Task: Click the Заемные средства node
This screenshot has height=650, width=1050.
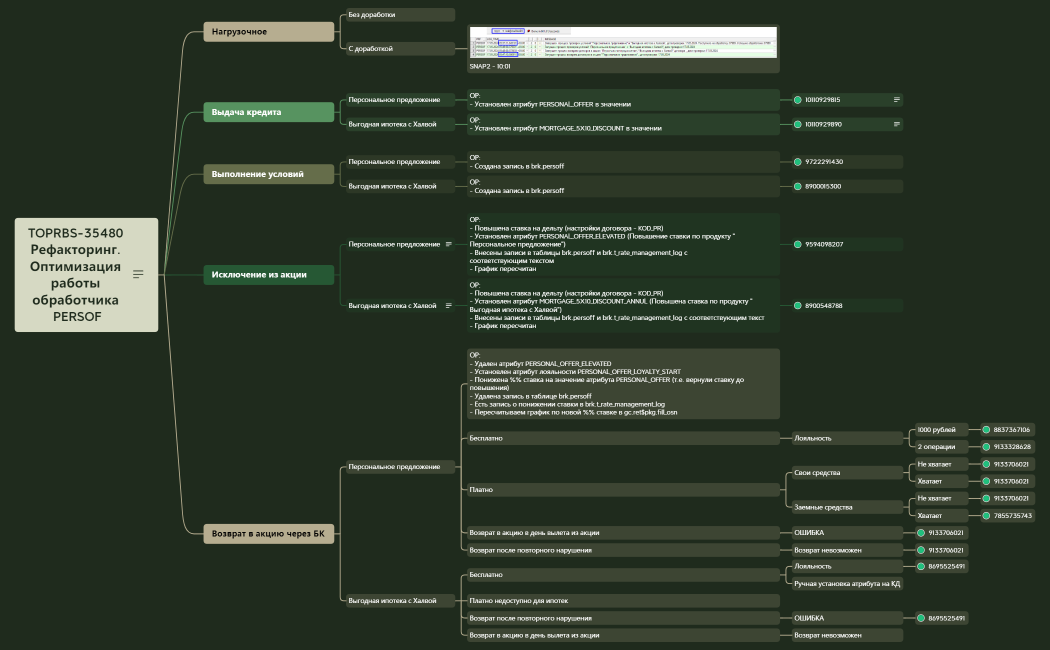Action: (846, 507)
